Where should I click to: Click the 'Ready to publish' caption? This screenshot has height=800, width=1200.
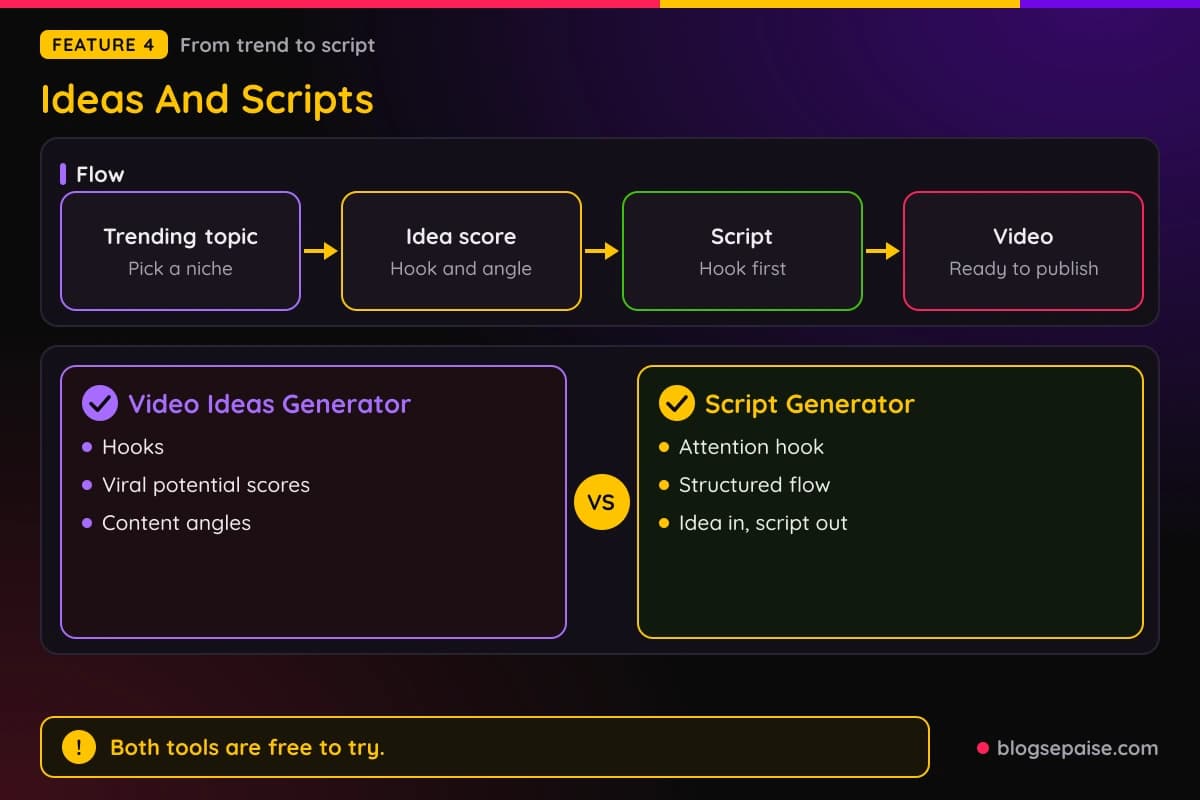1023,268
